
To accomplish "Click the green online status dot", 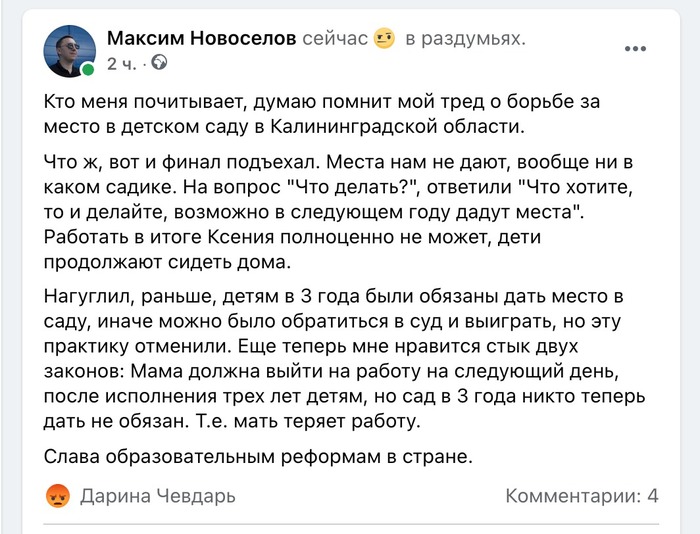I will [x=89, y=70].
